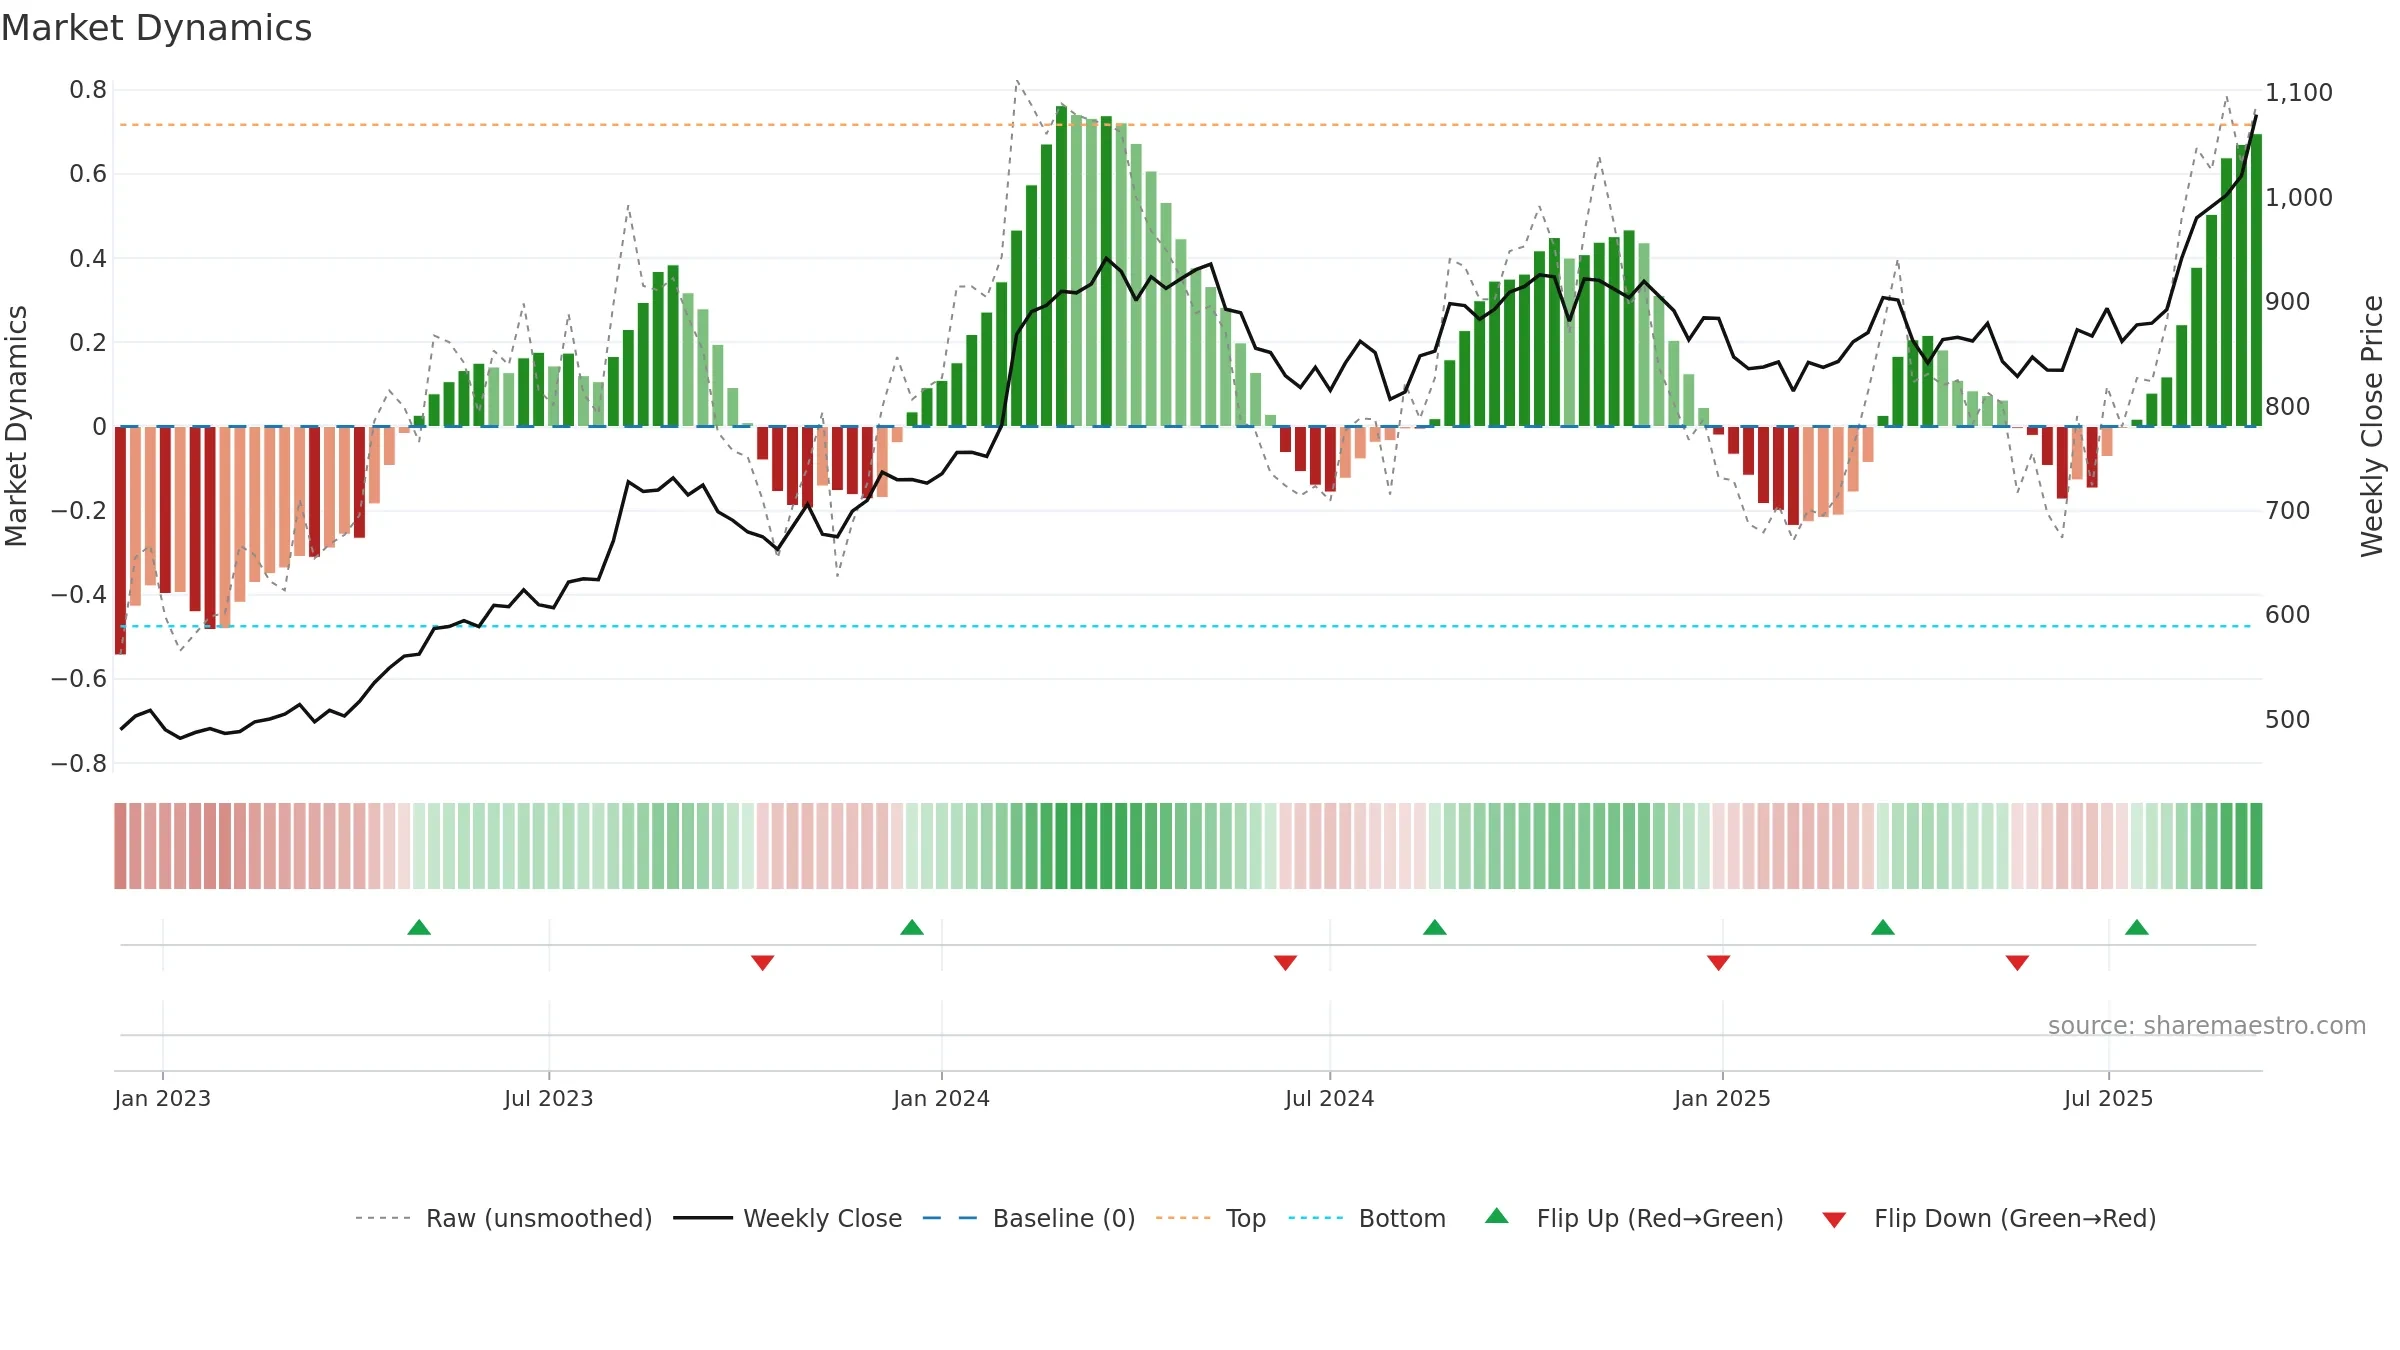The height and width of the screenshot is (1350, 2400).
Task: Click the −0.8 left-axis tick label
Action: click(79, 763)
